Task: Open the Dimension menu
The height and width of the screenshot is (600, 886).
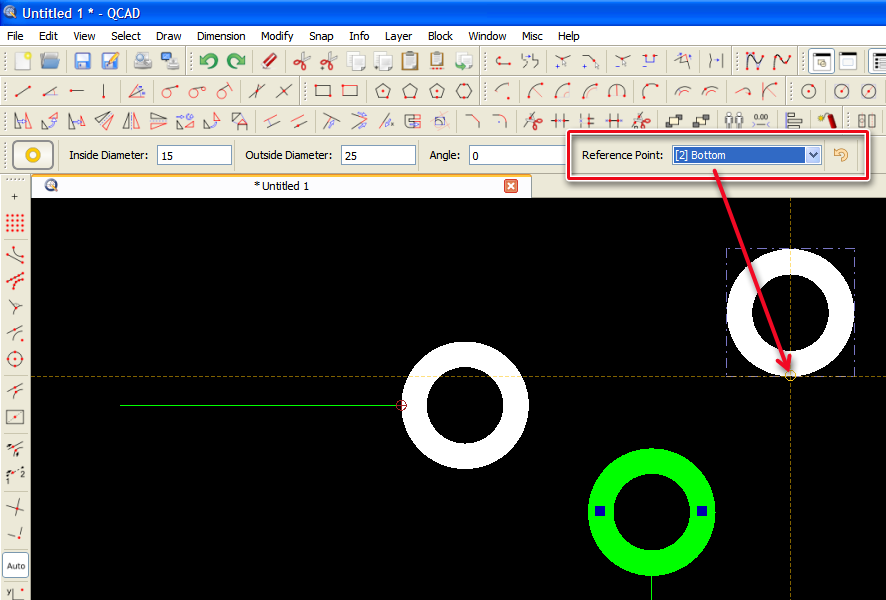Action: tap(221, 36)
